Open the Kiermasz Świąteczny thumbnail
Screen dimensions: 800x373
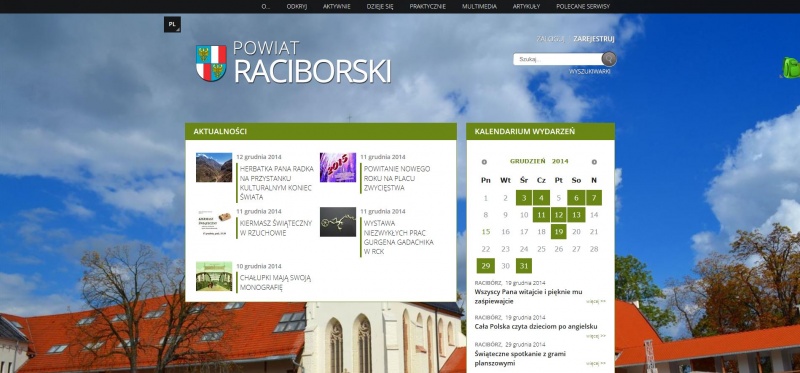click(214, 222)
